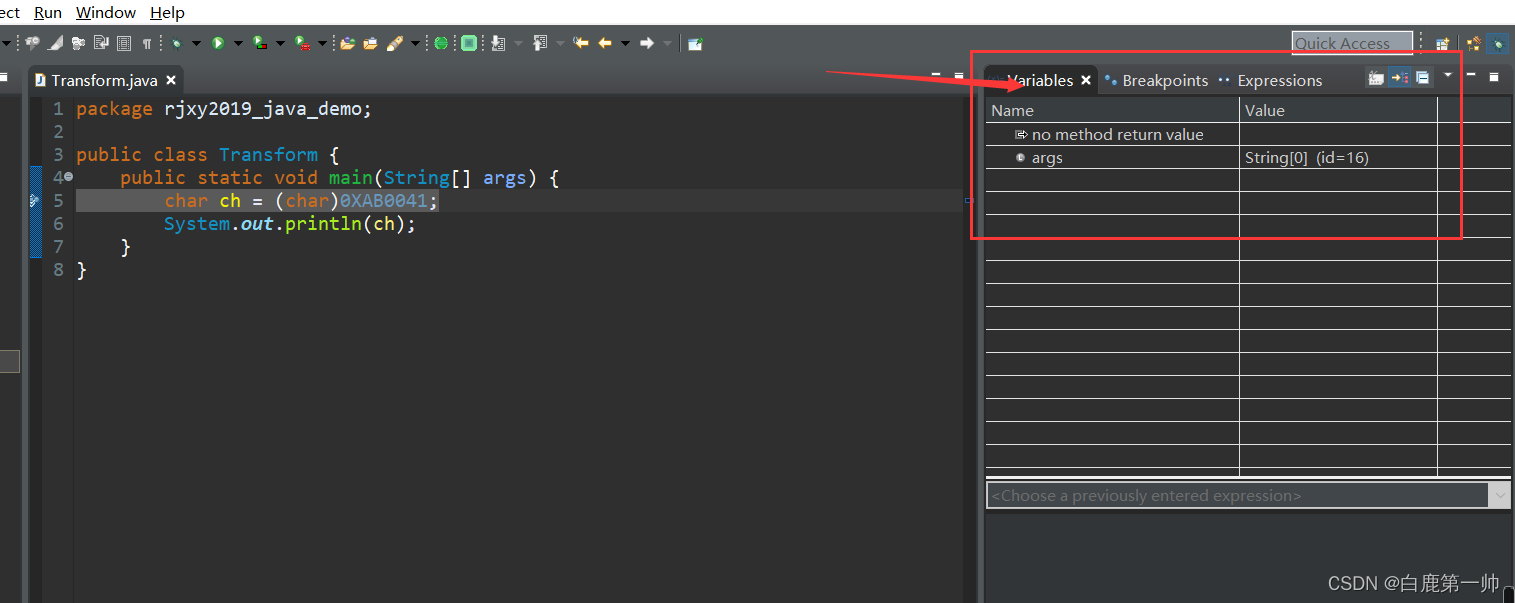Minimize the Variables view panel
Screen dimensions: 1515x603
(1471, 75)
